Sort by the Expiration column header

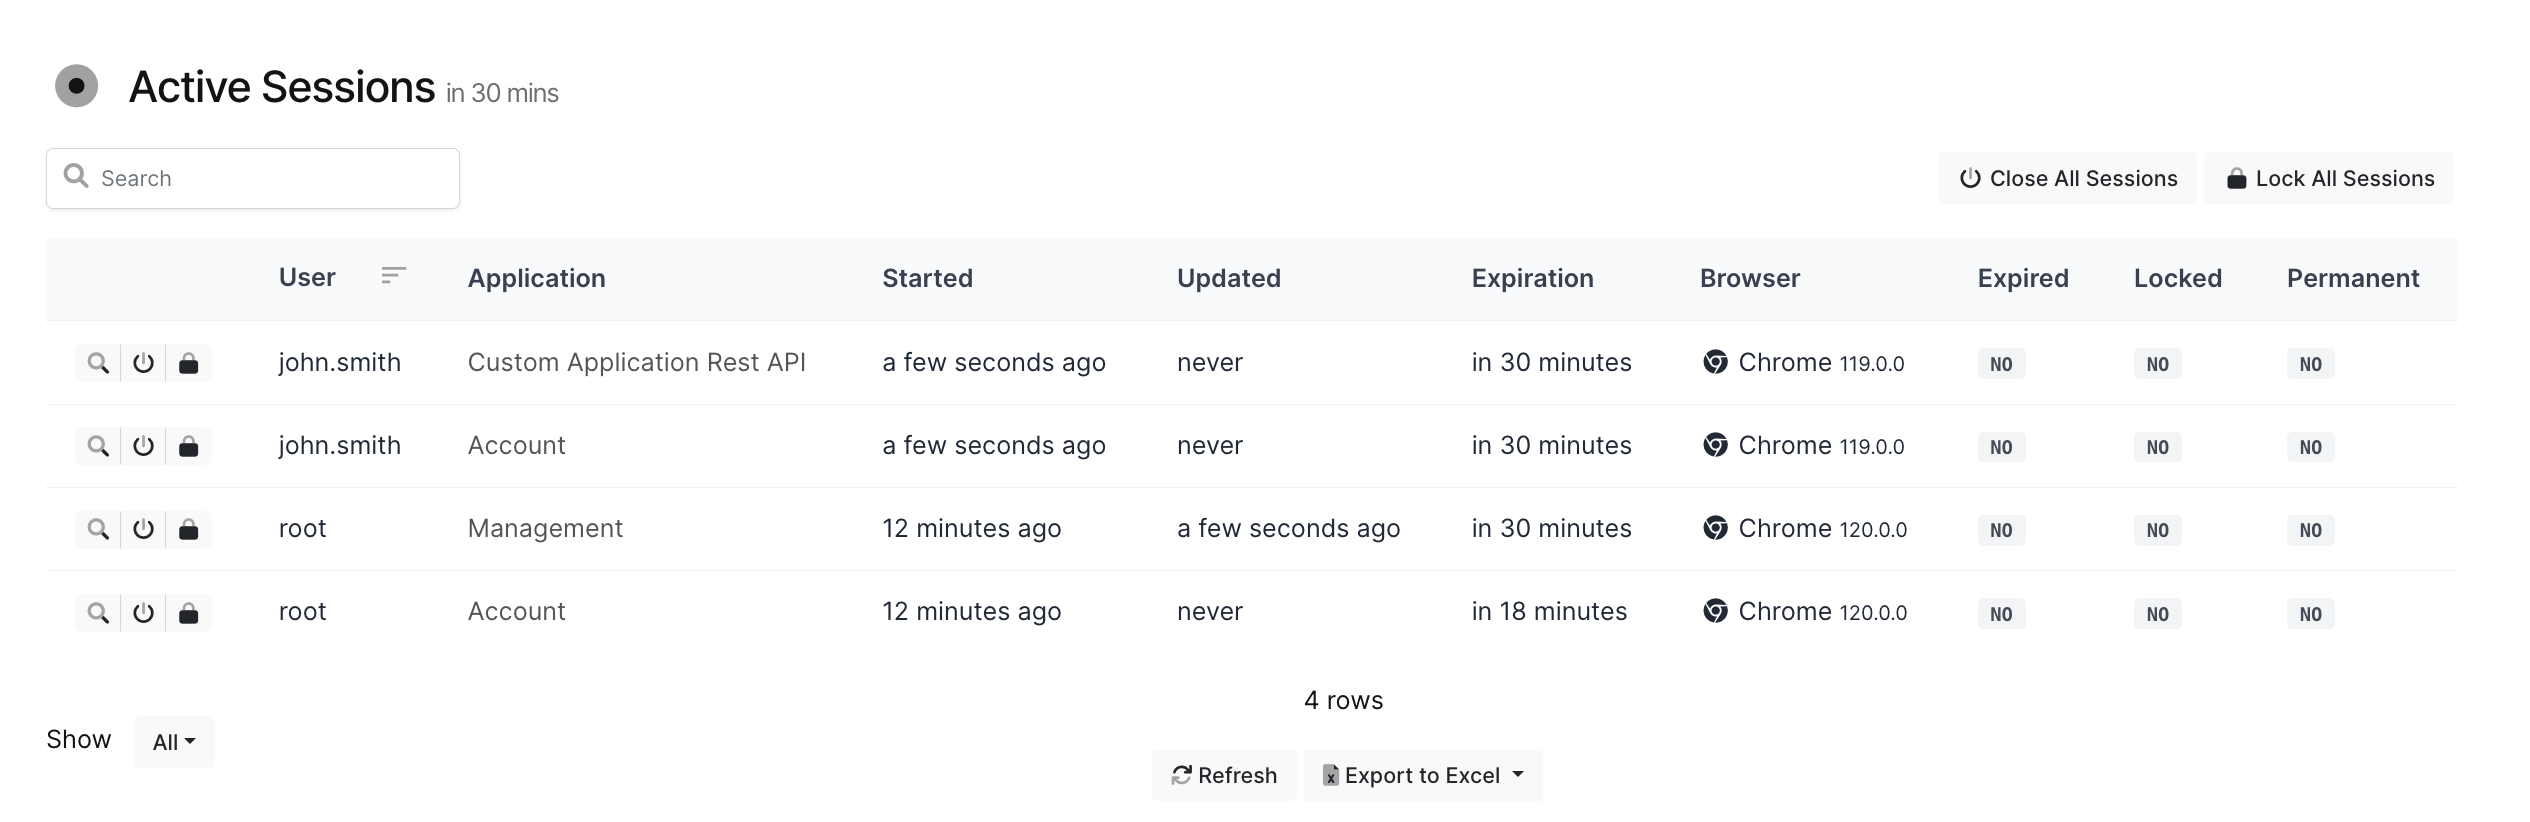point(1532,278)
